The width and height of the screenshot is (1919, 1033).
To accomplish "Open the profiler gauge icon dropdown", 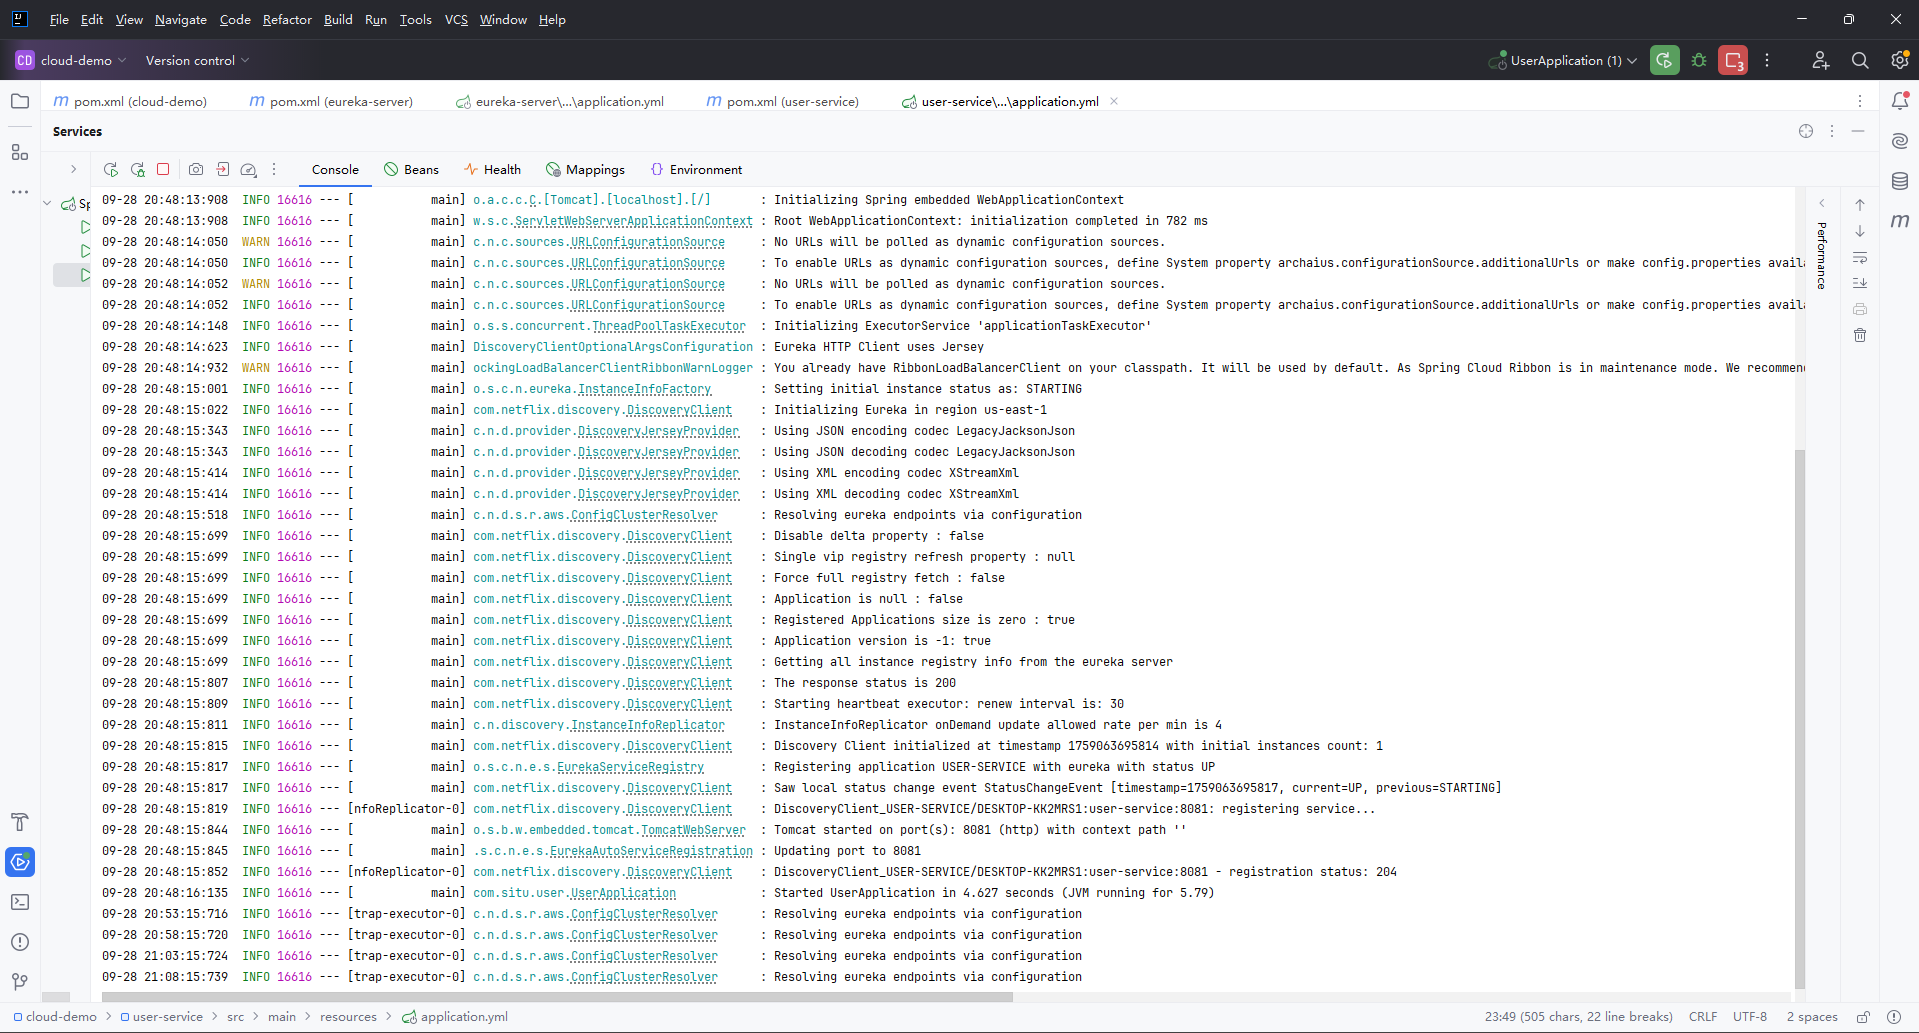I will tap(249, 170).
